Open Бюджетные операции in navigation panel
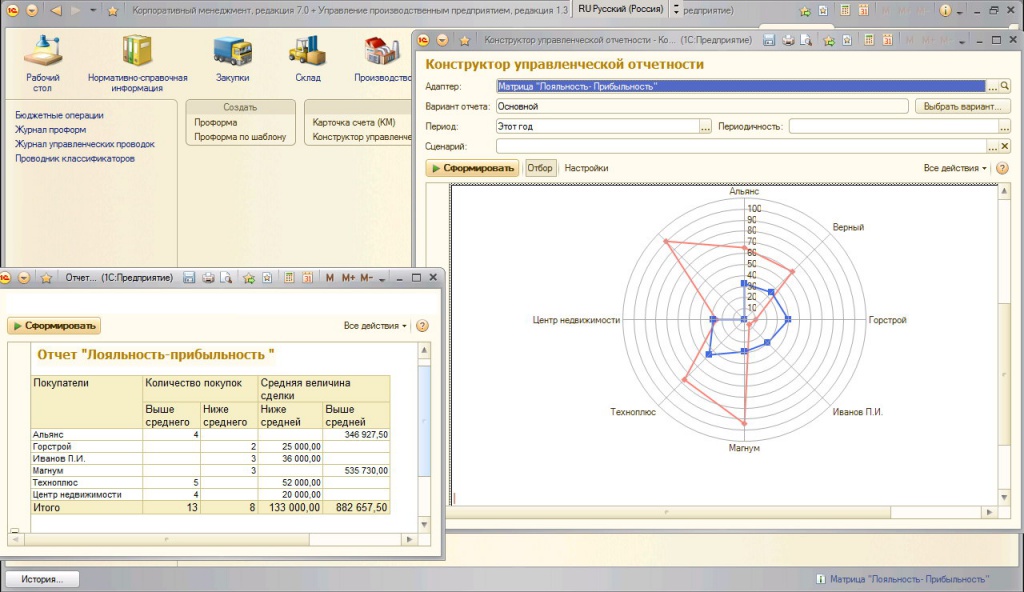 59,115
